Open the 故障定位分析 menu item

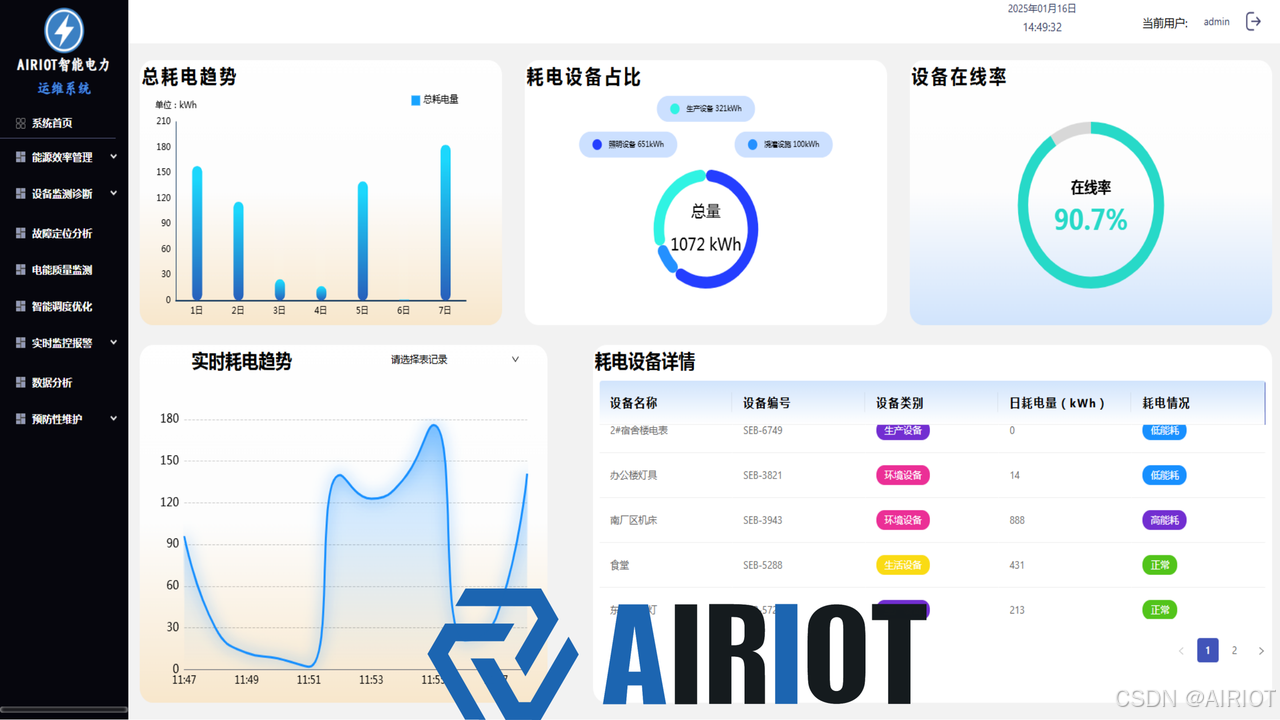pos(64,233)
